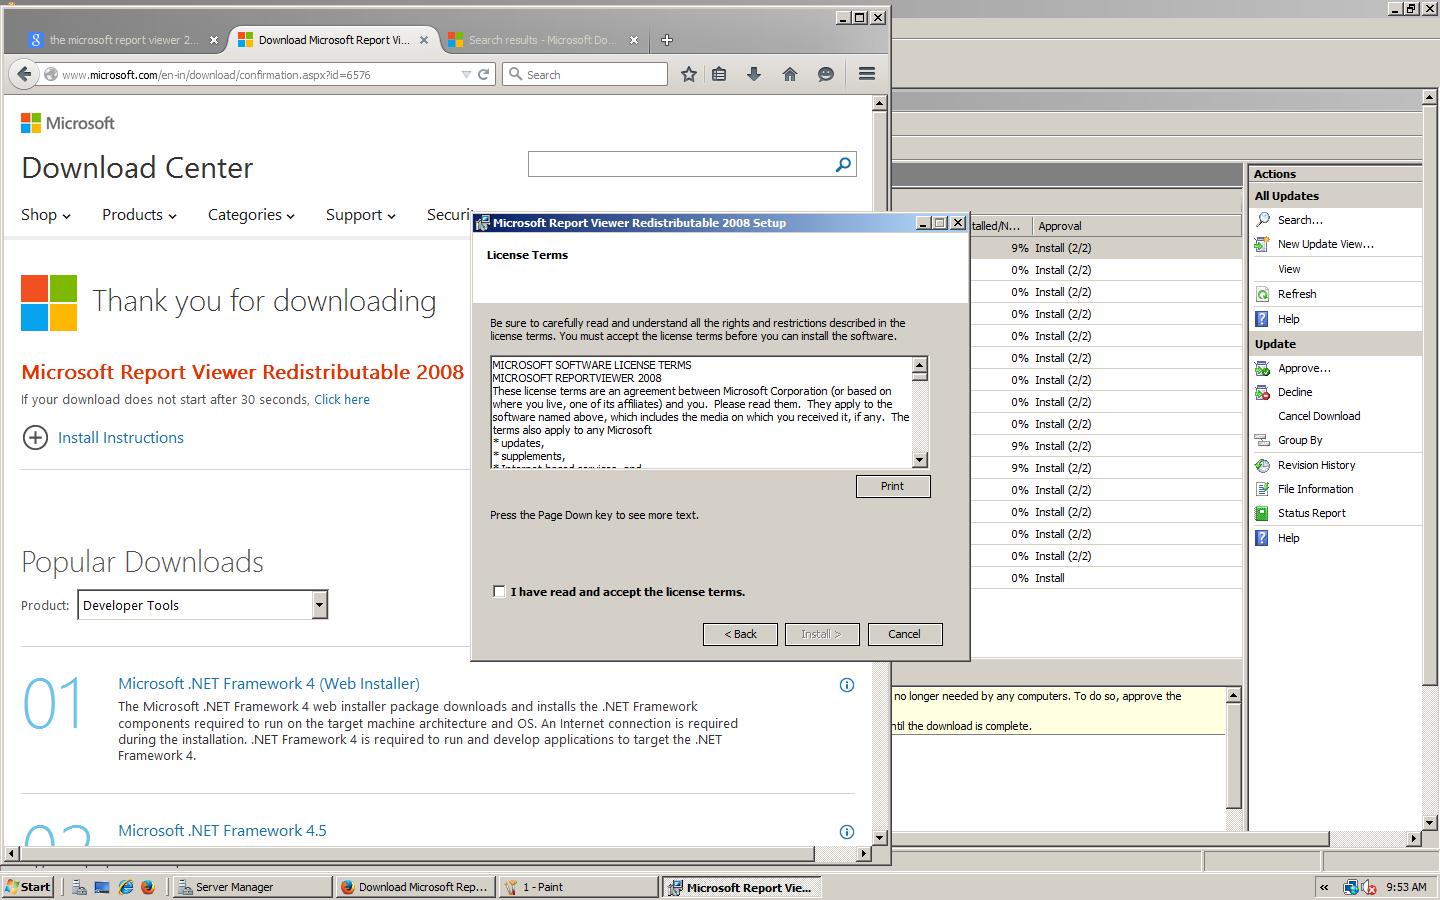Screen dimensions: 1440x900
Task: Open the Firefox downloads arrow icon
Action: (x=754, y=74)
